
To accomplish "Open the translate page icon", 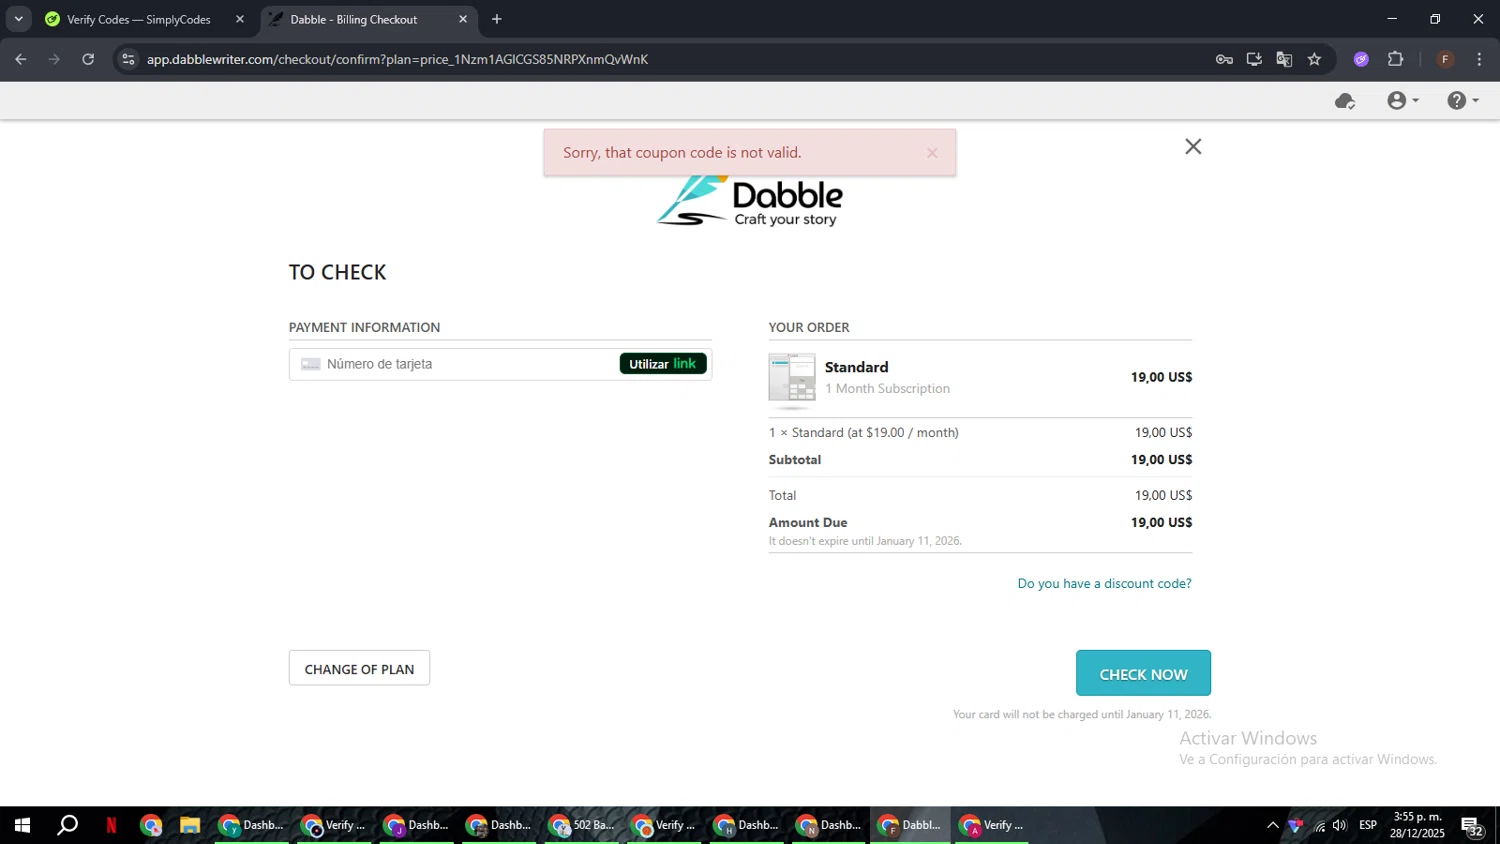I will pyautogui.click(x=1284, y=60).
